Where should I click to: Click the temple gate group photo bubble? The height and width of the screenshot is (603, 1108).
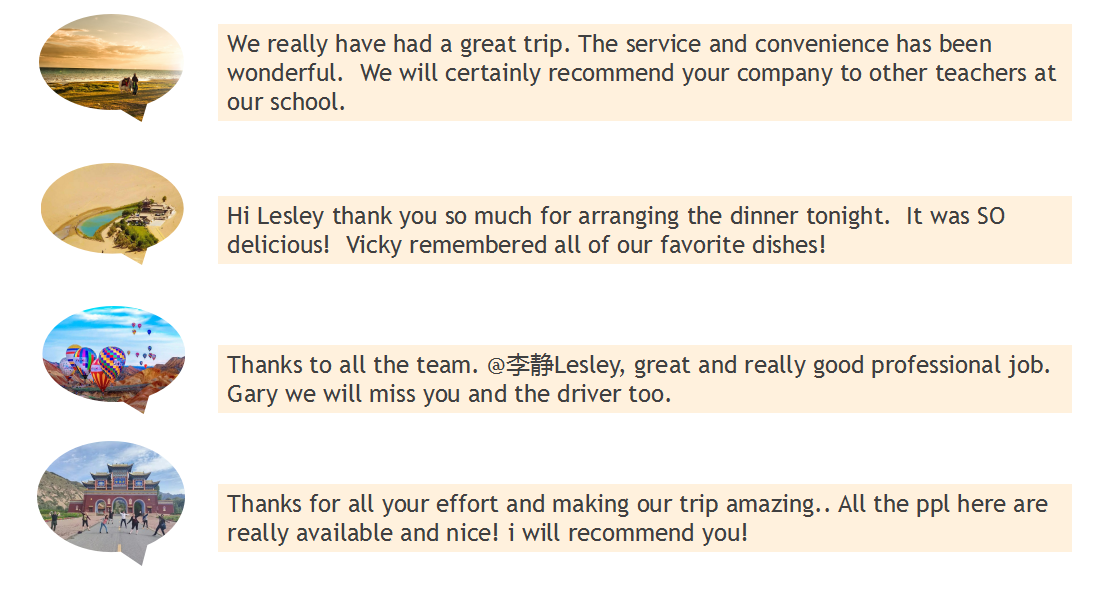111,495
